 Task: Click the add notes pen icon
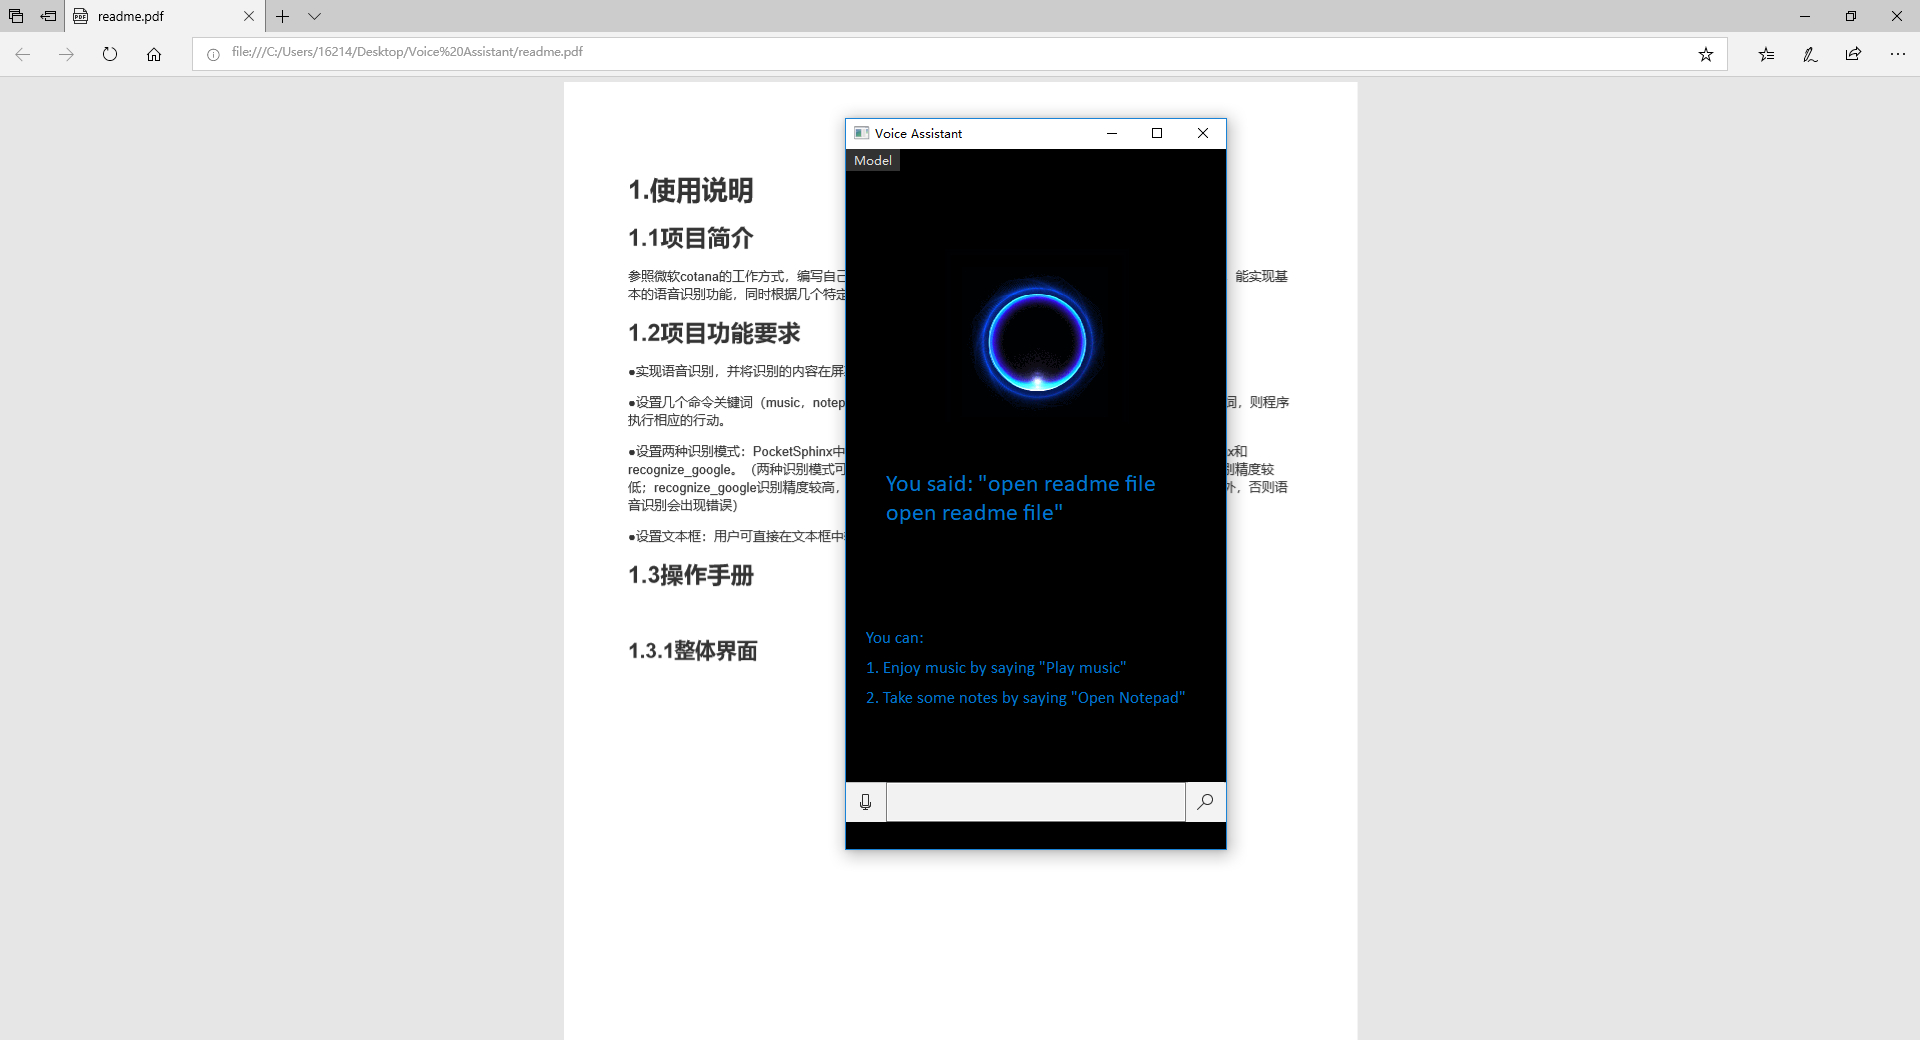pos(1810,54)
